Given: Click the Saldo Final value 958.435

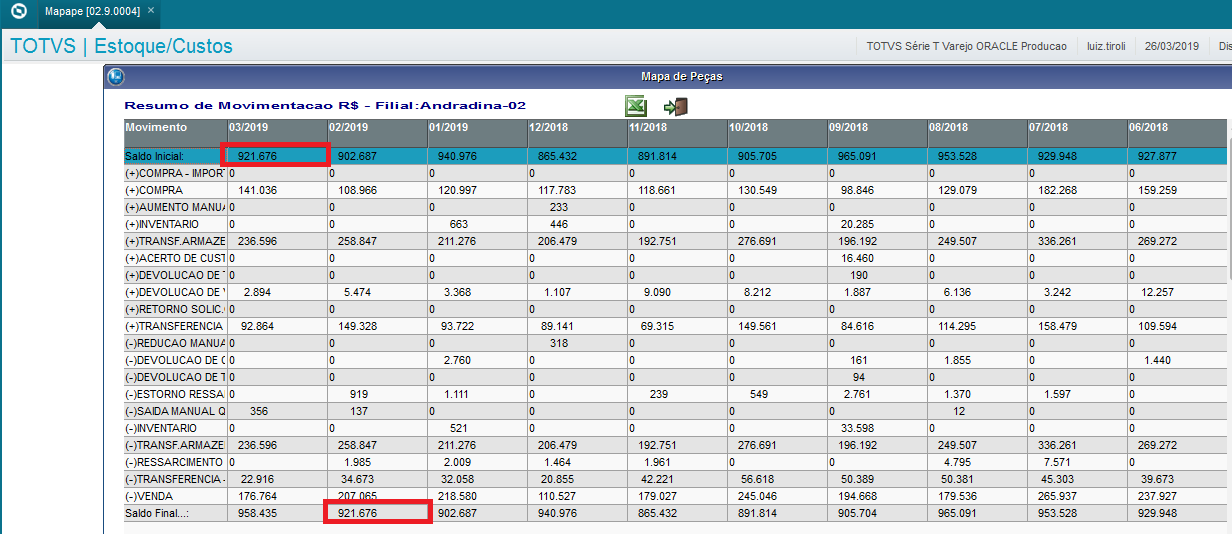Looking at the screenshot, I should pos(256,513).
